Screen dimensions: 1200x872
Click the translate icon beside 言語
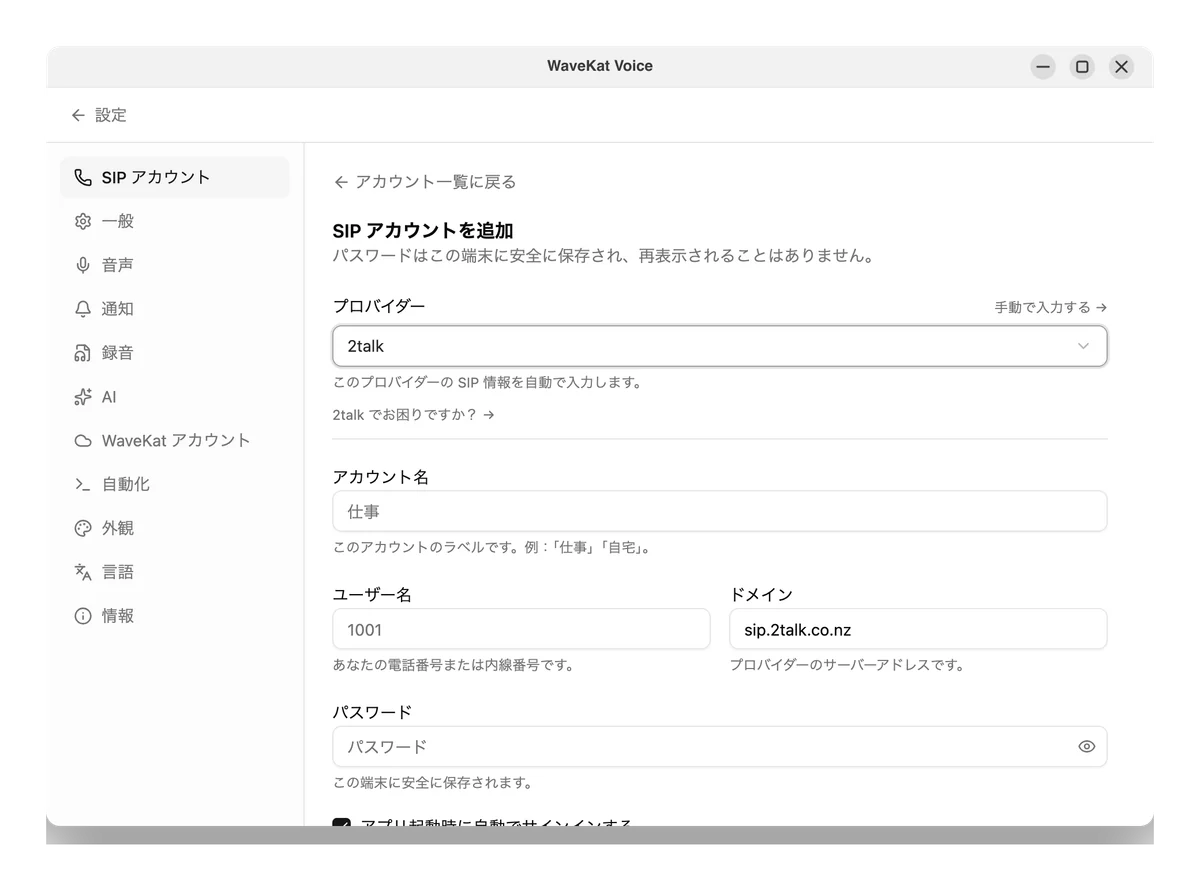coord(83,572)
